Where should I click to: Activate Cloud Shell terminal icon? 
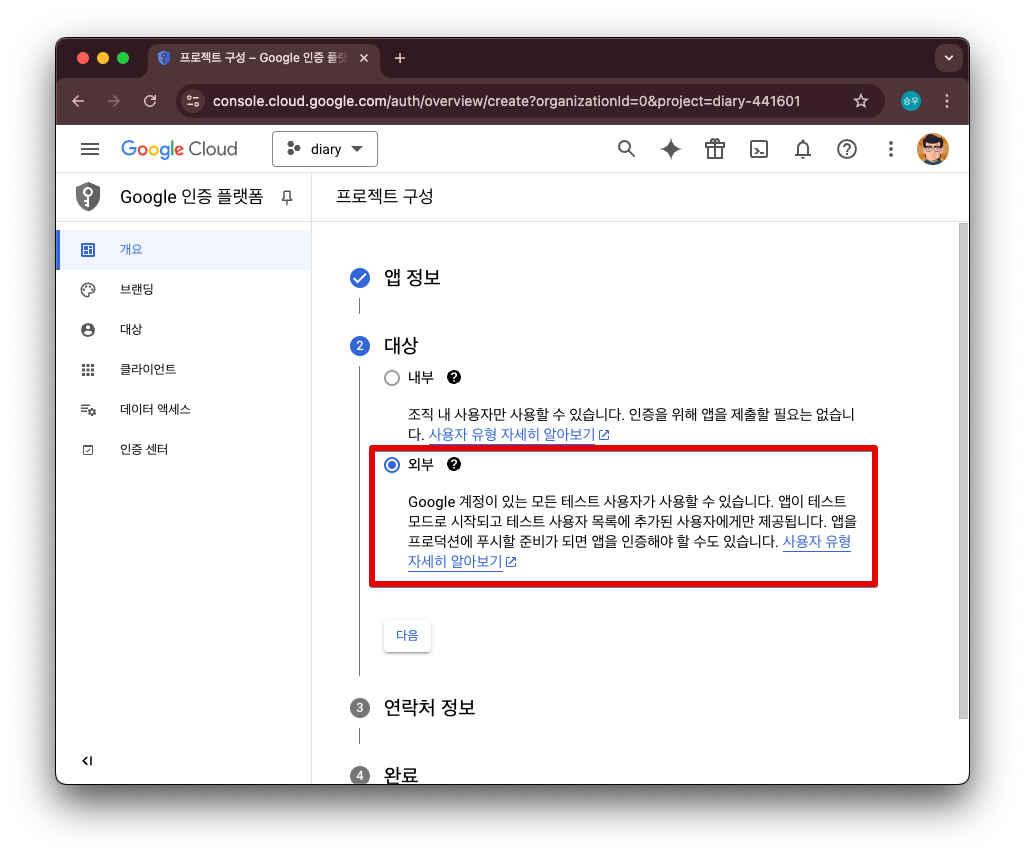(x=758, y=149)
